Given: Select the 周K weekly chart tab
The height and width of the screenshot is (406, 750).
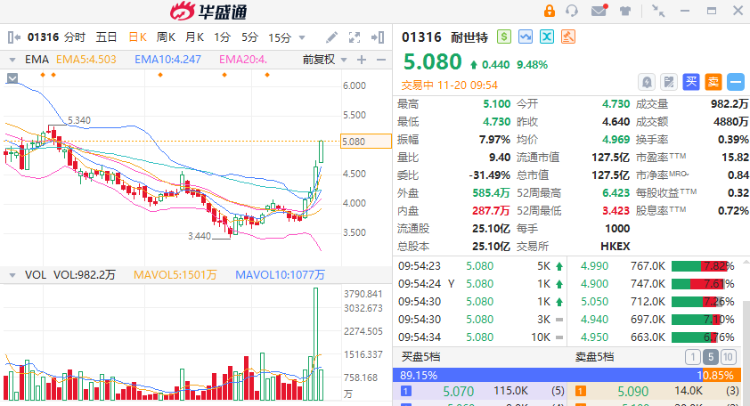Looking at the screenshot, I should tap(165, 37).
